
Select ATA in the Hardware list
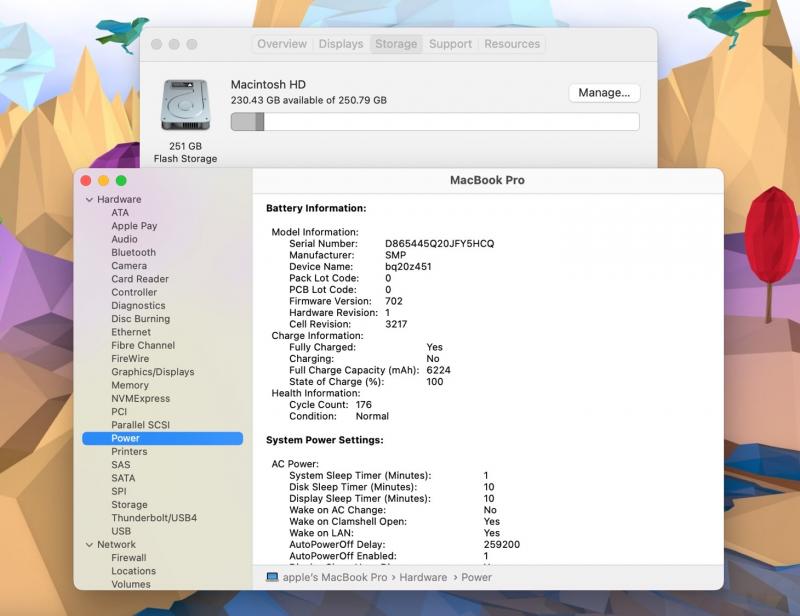(120, 212)
